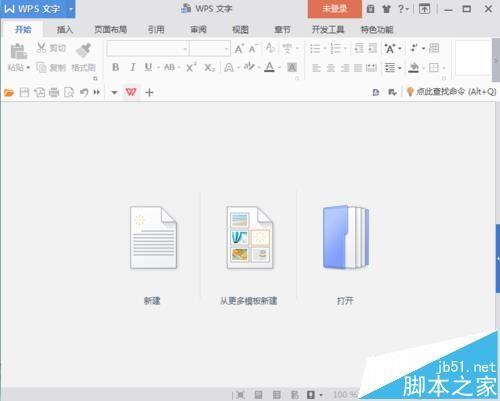Click the 新建 new document thumbnail
The image size is (500, 401).
pyautogui.click(x=153, y=237)
